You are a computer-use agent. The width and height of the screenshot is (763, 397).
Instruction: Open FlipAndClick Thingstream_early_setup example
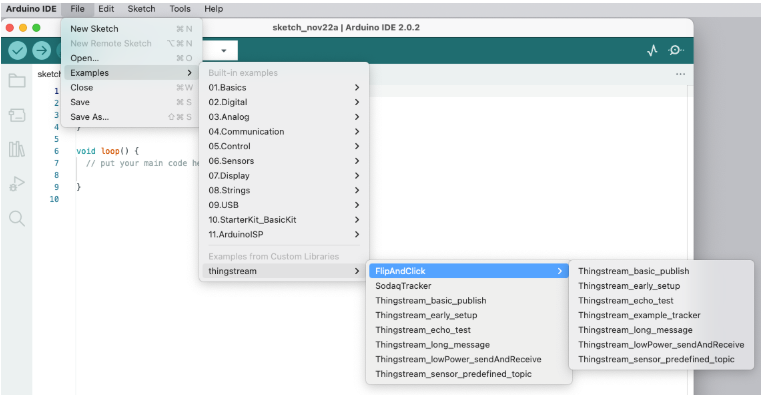pos(661,286)
